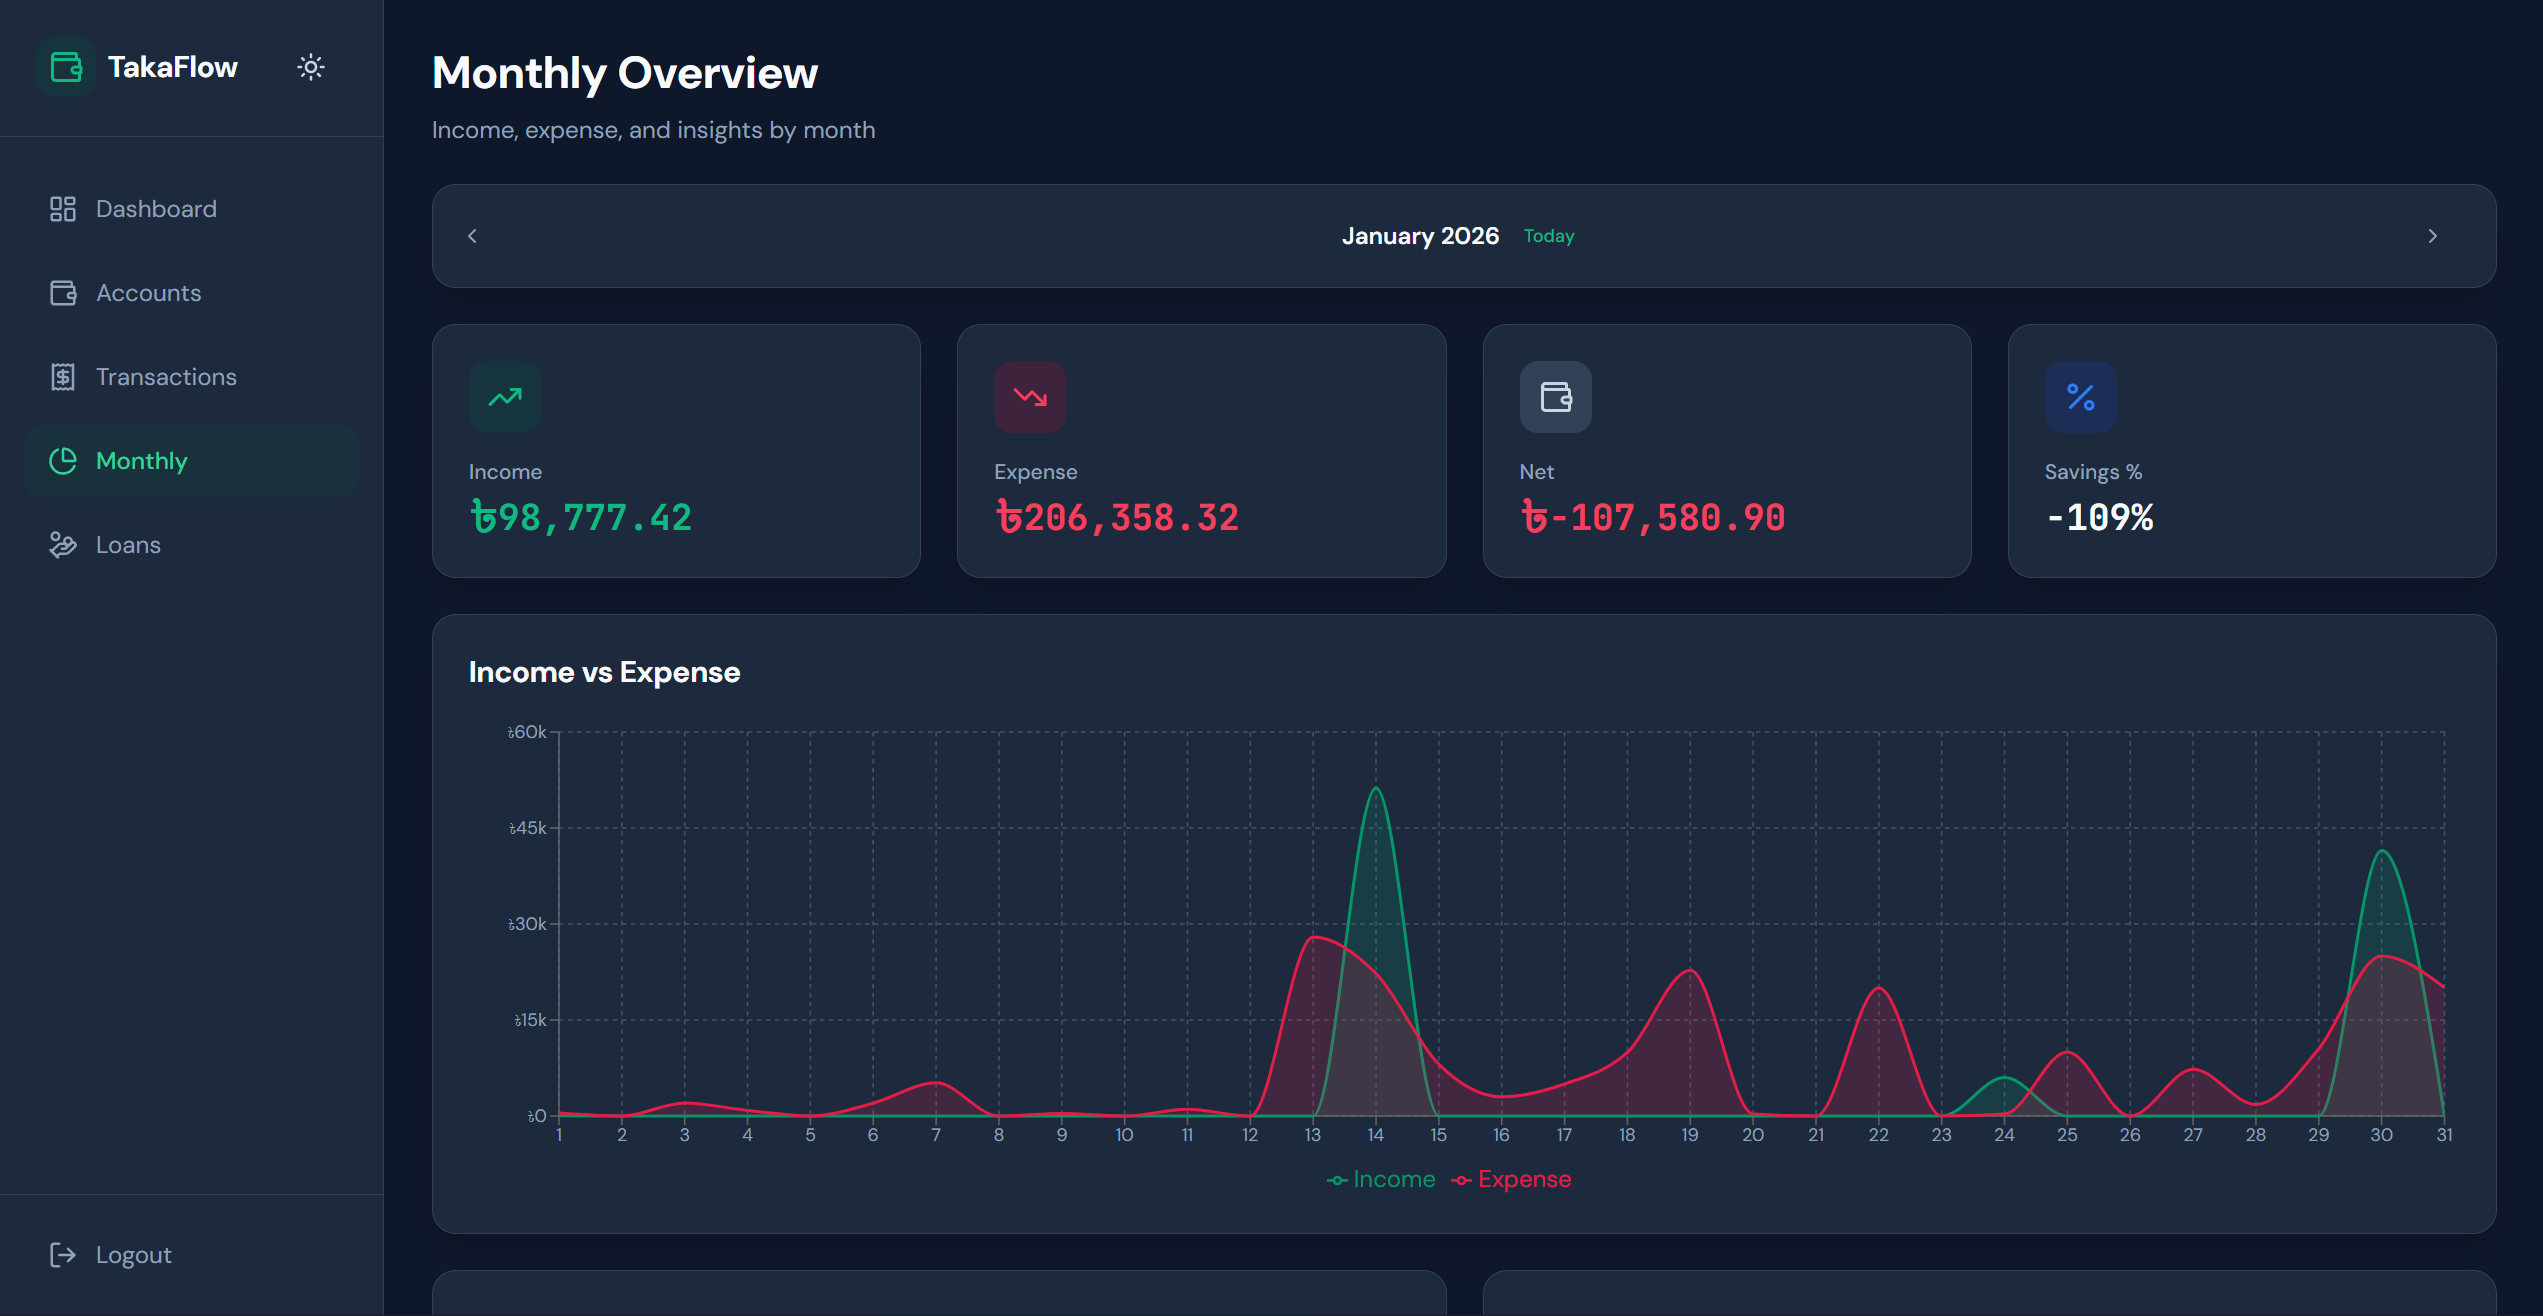Click the Transactions receipt icon
Screen dimensions: 2543x1316
click(63, 377)
